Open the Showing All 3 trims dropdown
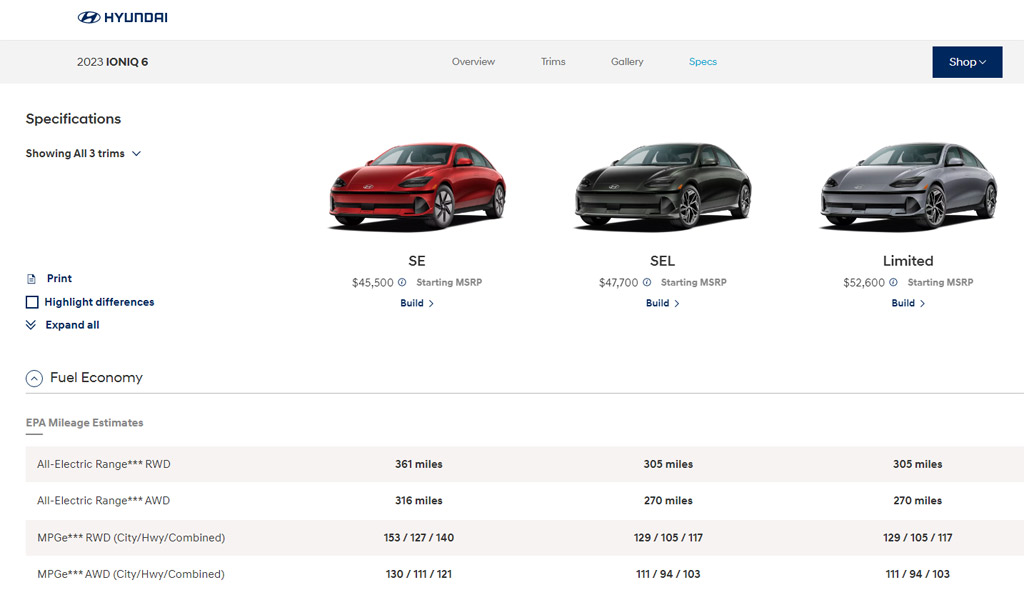This screenshot has width=1024, height=610. click(x=84, y=154)
